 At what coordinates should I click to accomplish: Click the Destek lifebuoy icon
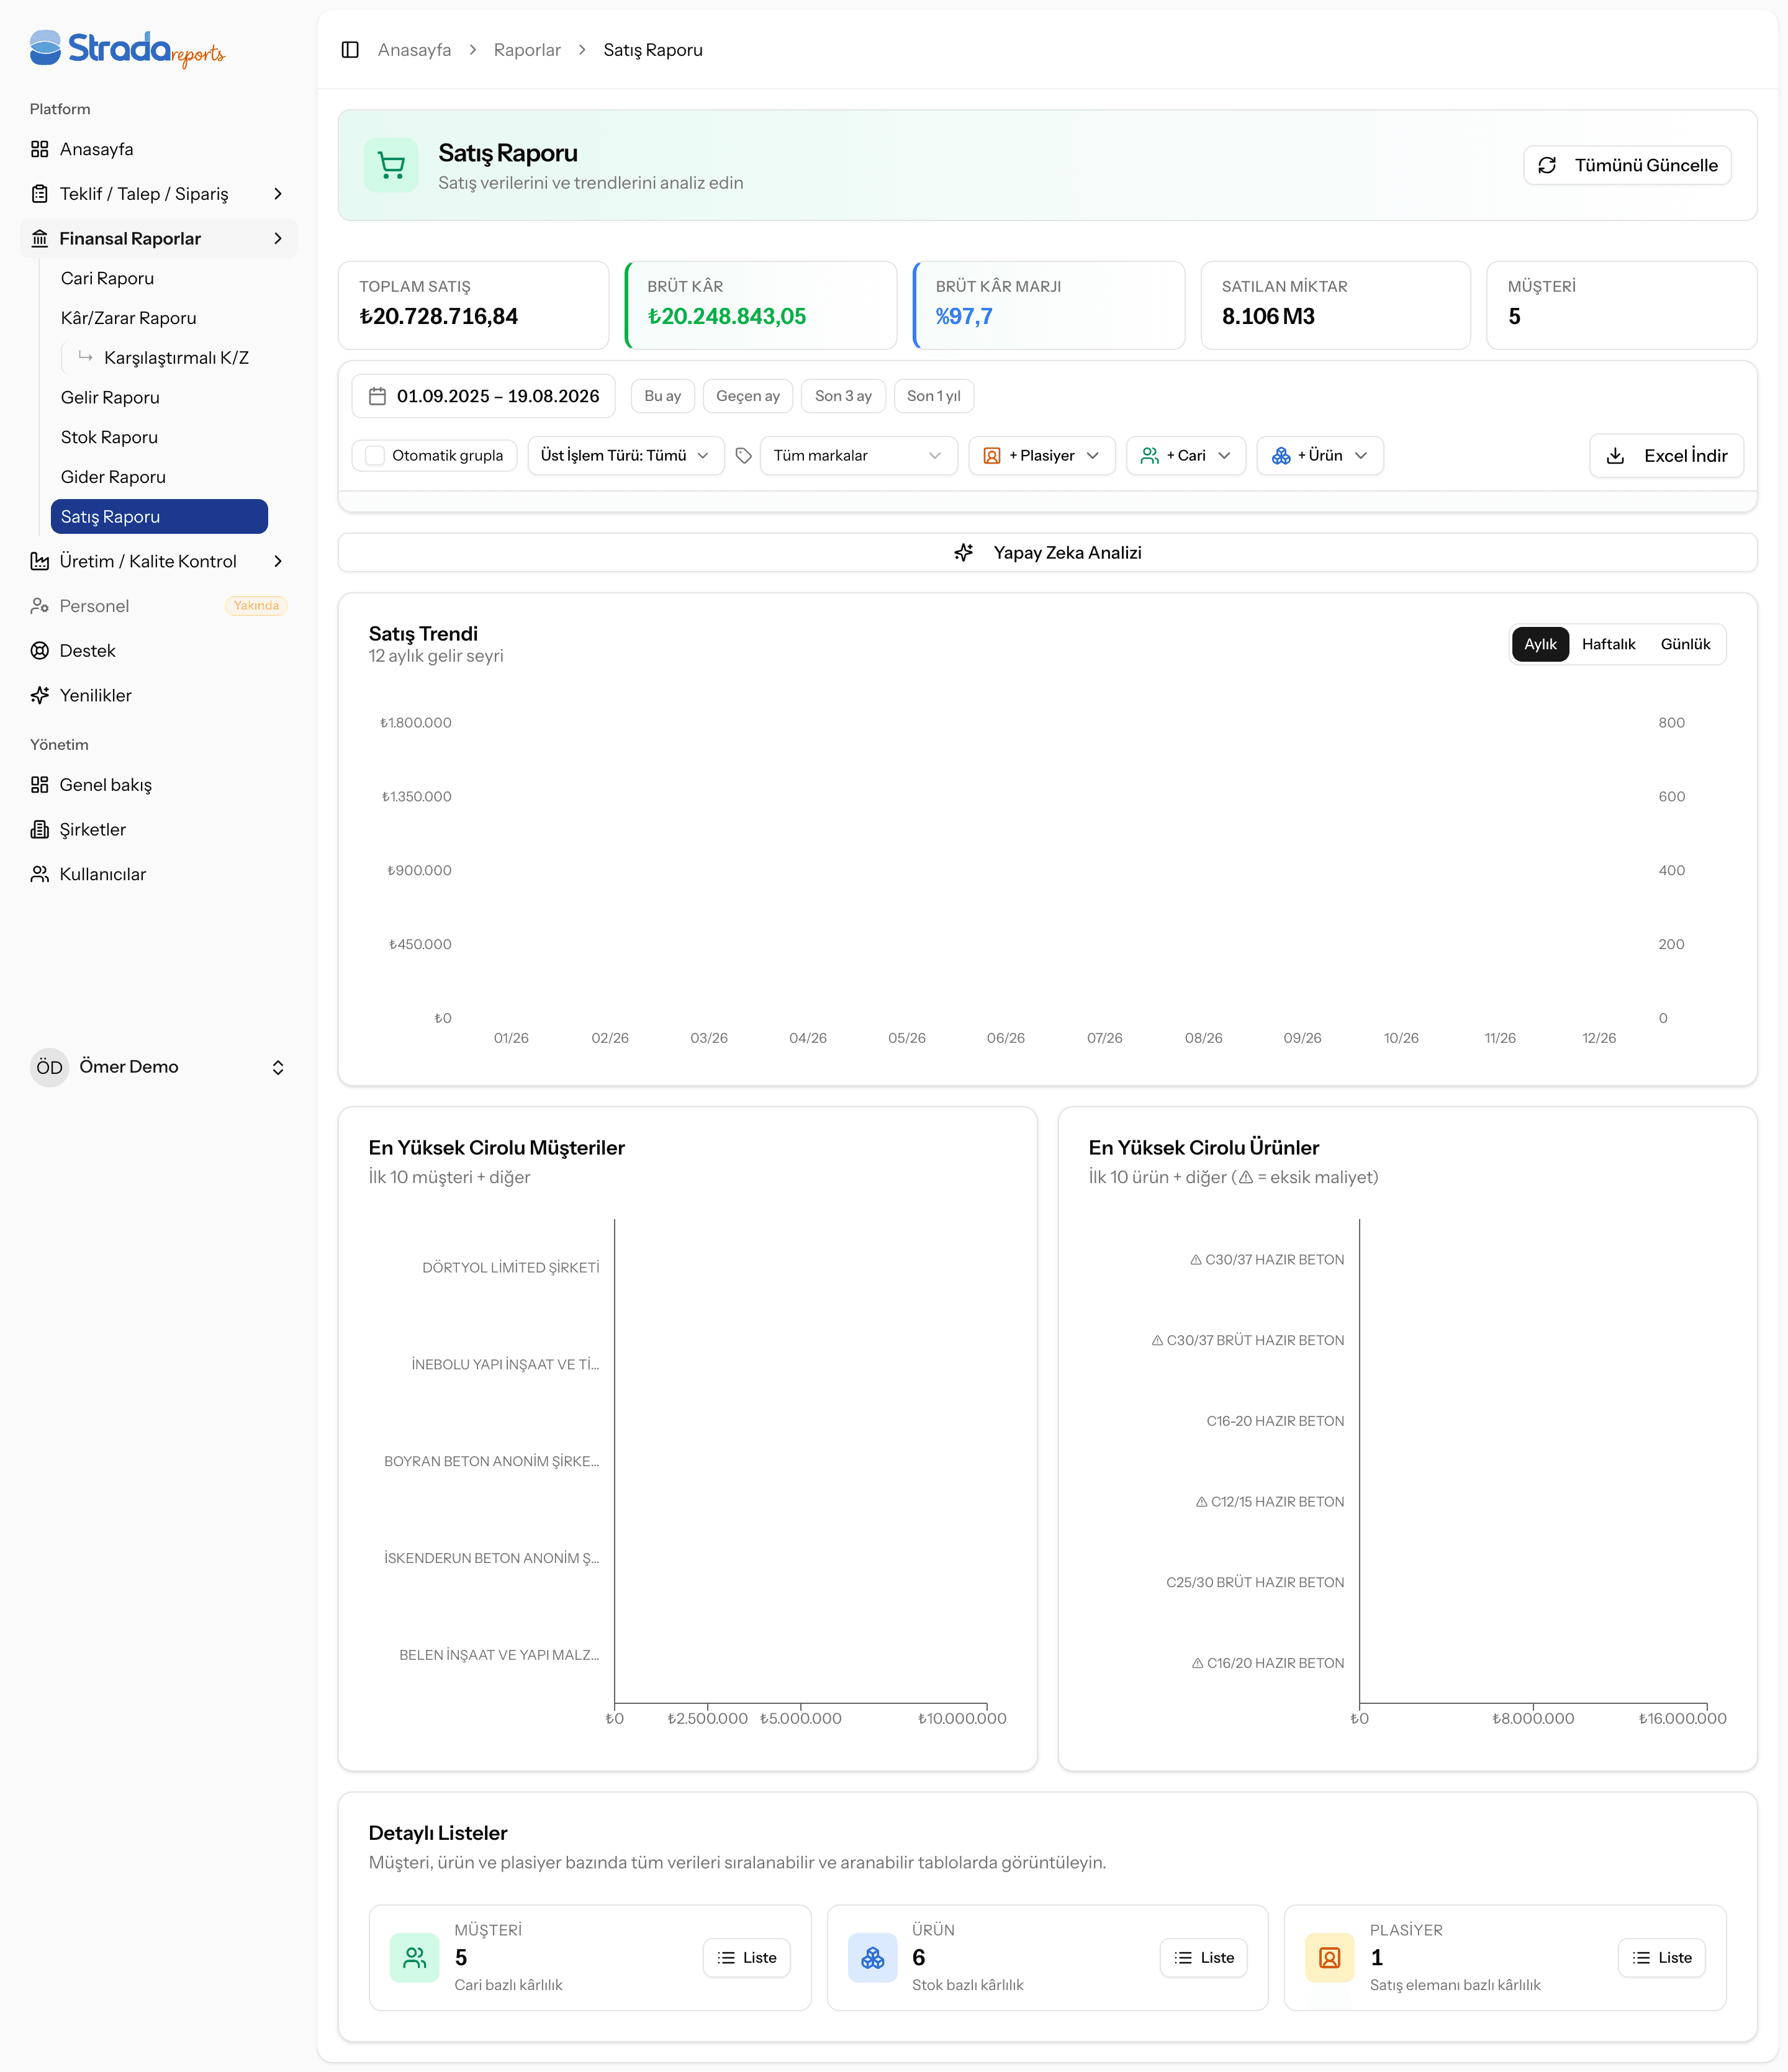tap(40, 650)
